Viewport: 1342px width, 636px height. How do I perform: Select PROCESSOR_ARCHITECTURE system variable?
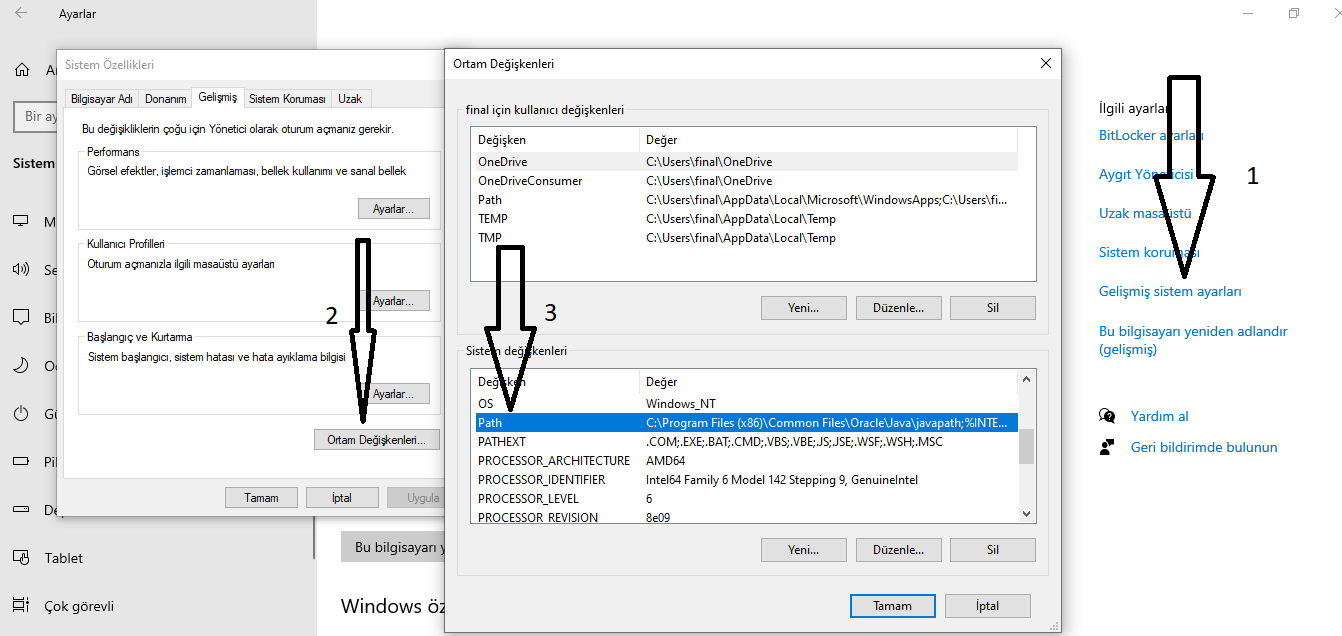(x=746, y=461)
